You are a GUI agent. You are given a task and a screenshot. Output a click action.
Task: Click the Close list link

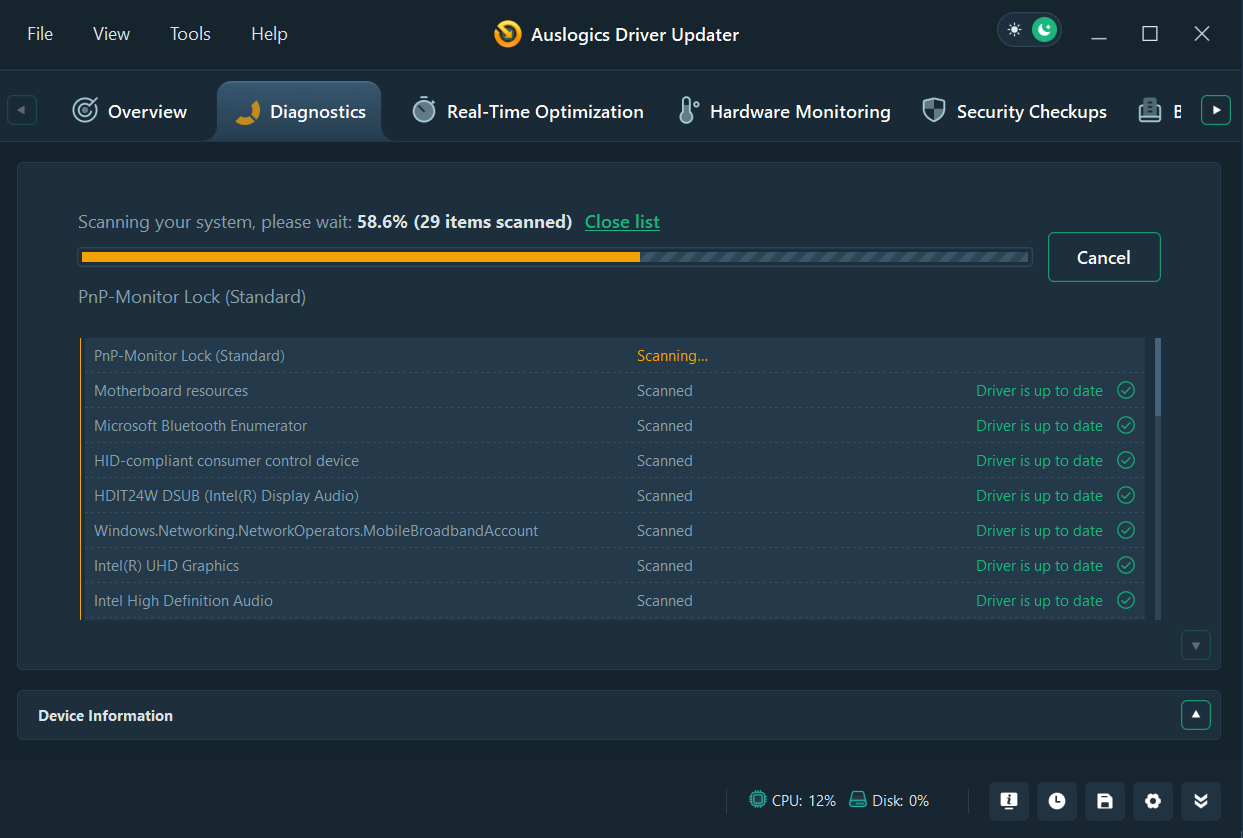[x=622, y=222]
